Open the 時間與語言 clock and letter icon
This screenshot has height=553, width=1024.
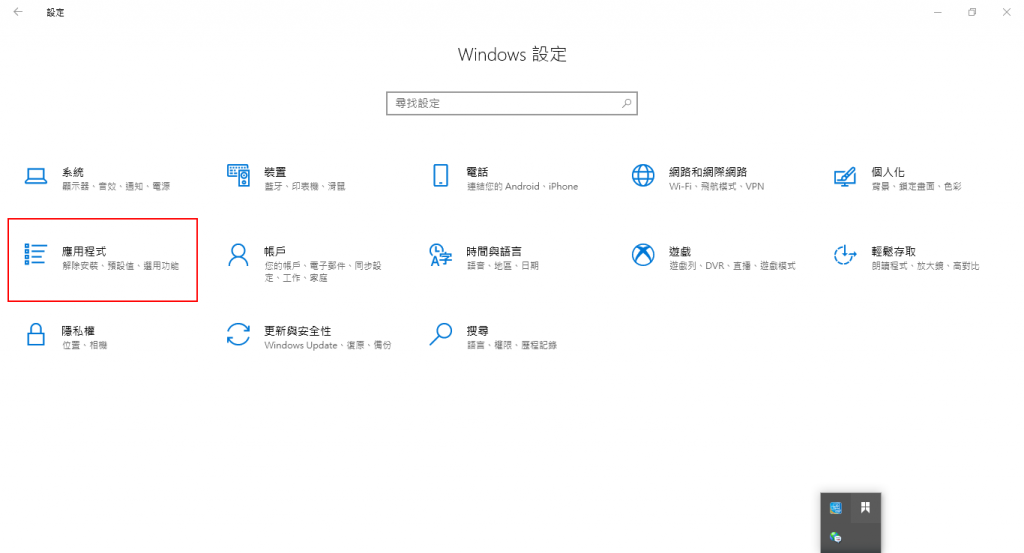441,255
